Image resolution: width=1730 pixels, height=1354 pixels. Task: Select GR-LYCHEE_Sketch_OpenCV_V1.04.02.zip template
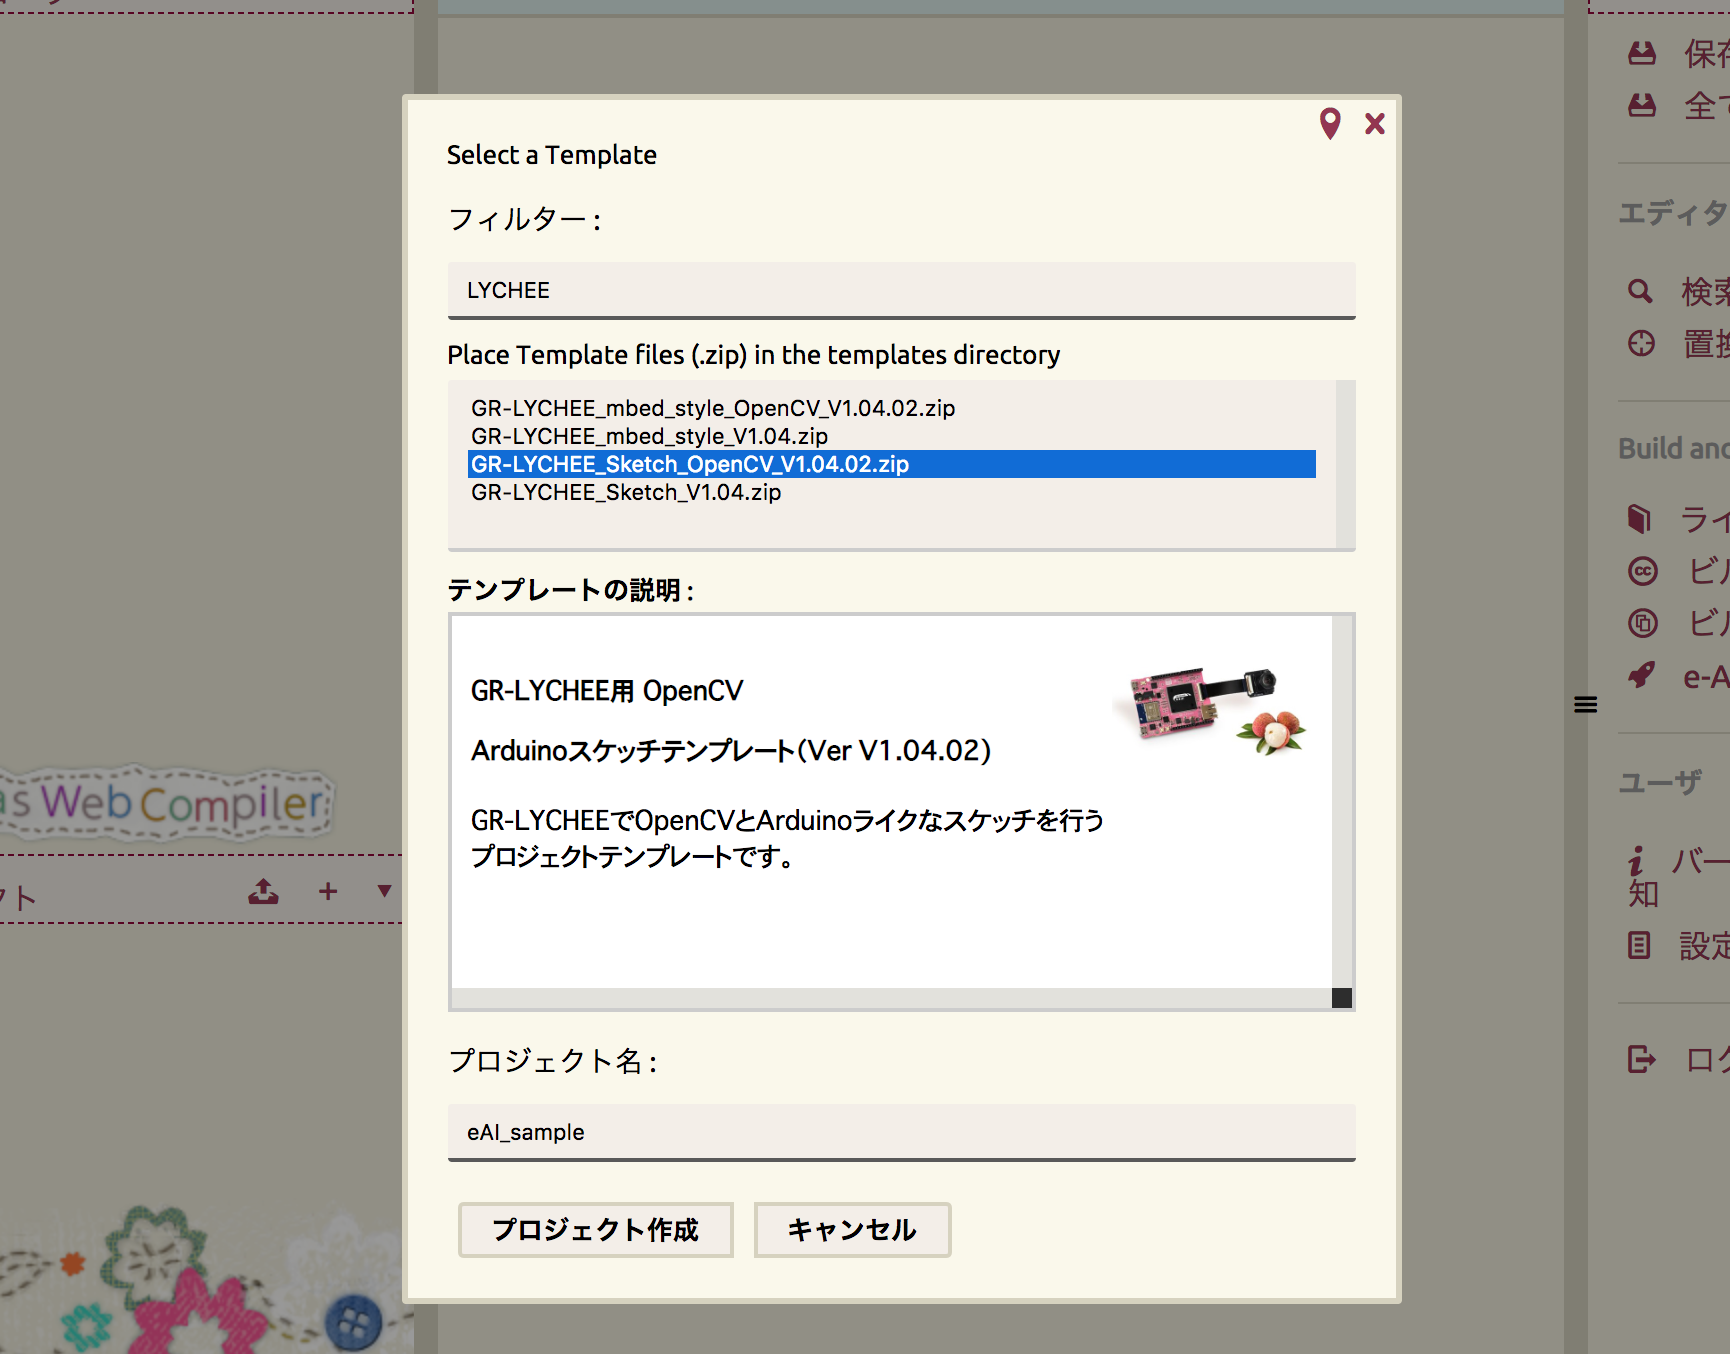891,464
